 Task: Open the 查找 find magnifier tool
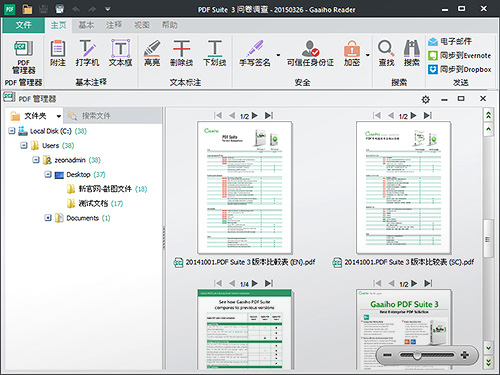click(x=386, y=53)
